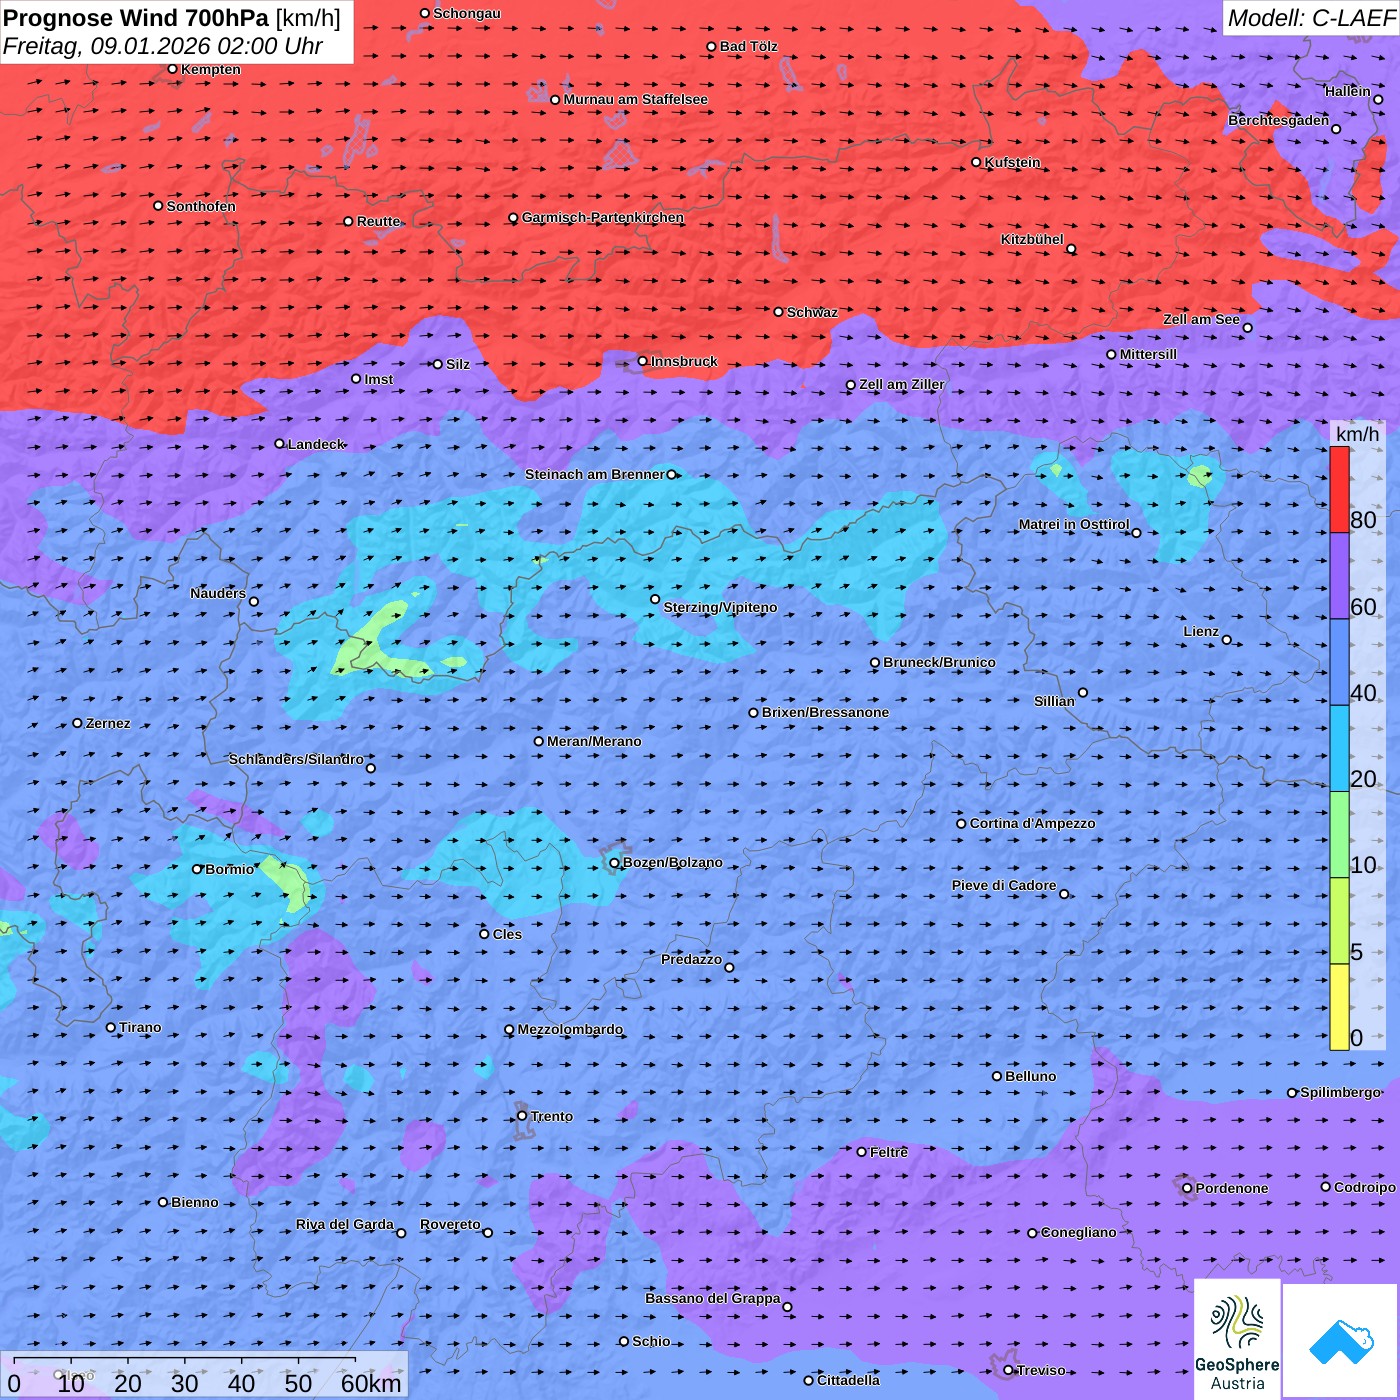Image resolution: width=1400 pixels, height=1400 pixels.
Task: Click the yellow 0 km/h legend color
Action: click(1339, 1007)
